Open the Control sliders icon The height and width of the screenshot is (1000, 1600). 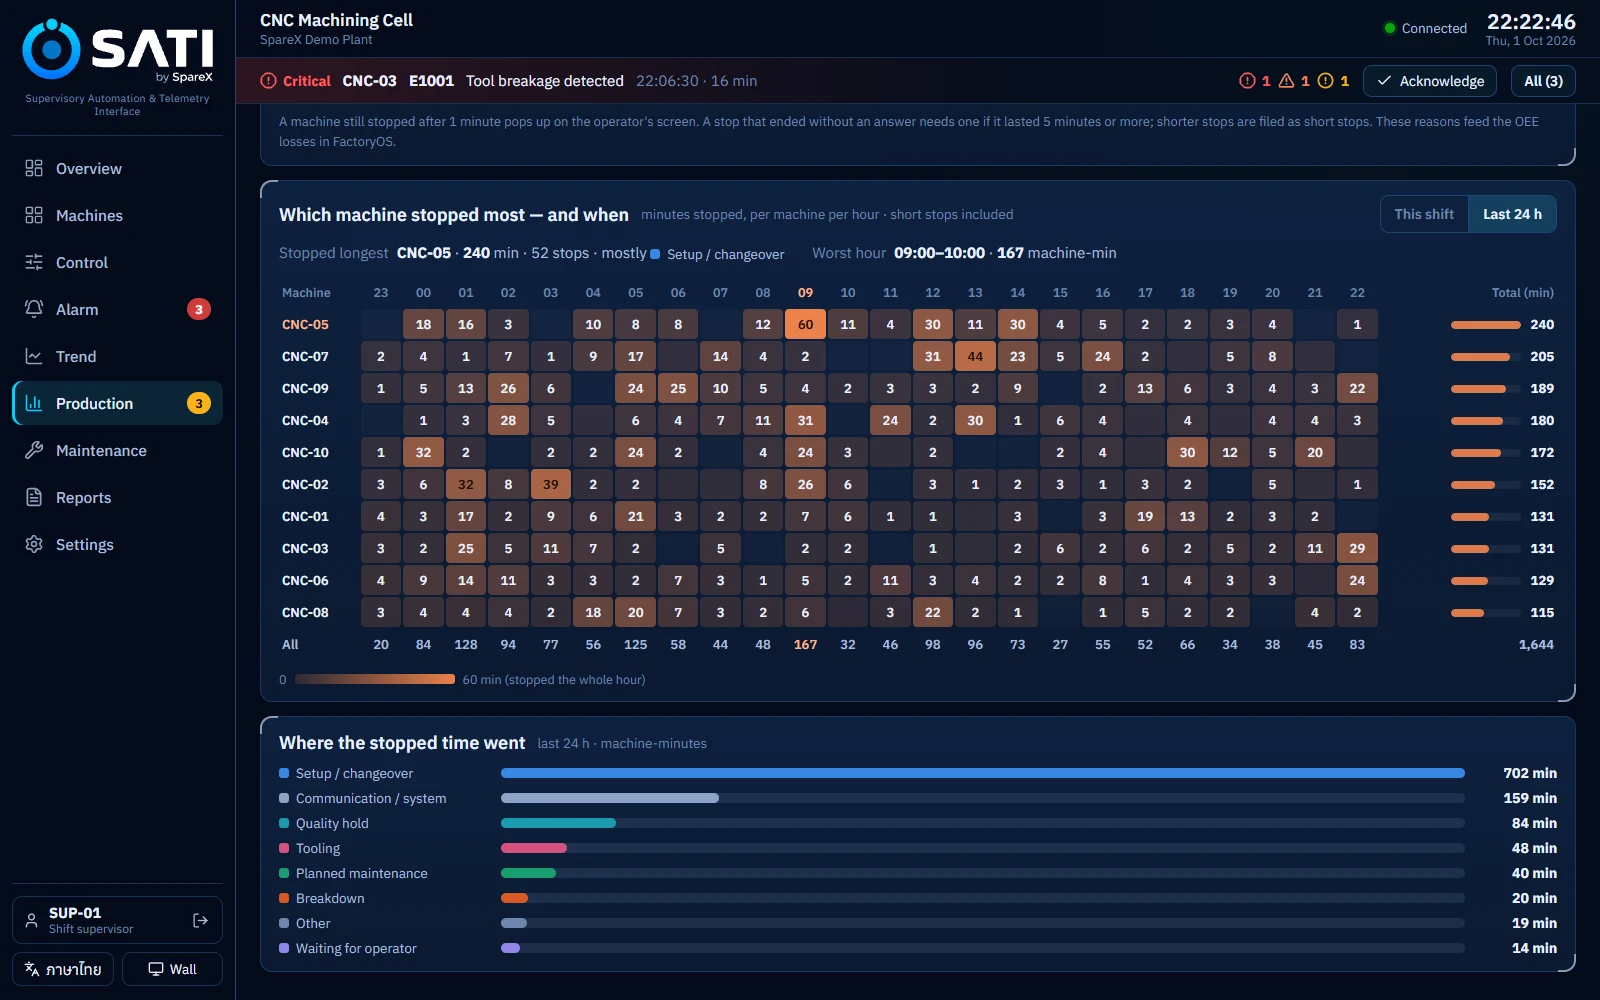tap(34, 262)
